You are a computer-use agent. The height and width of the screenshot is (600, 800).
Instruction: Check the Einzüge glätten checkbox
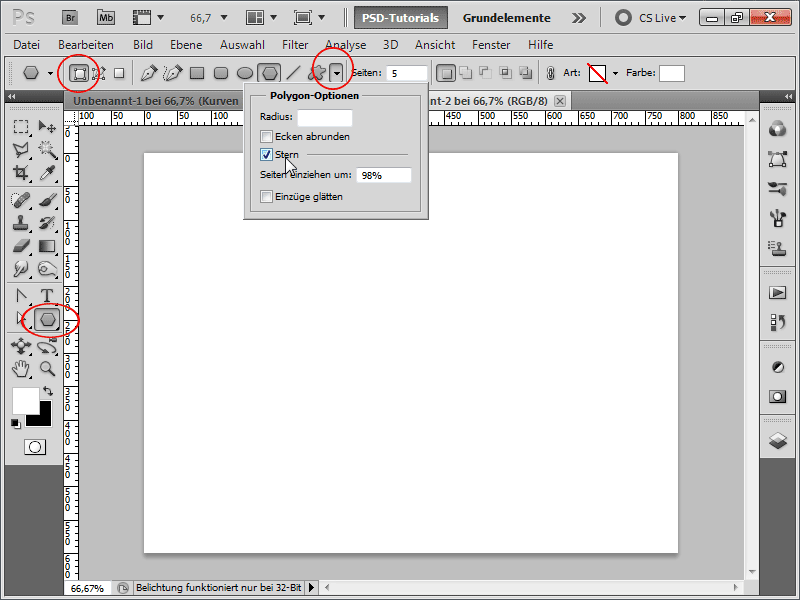[x=266, y=197]
